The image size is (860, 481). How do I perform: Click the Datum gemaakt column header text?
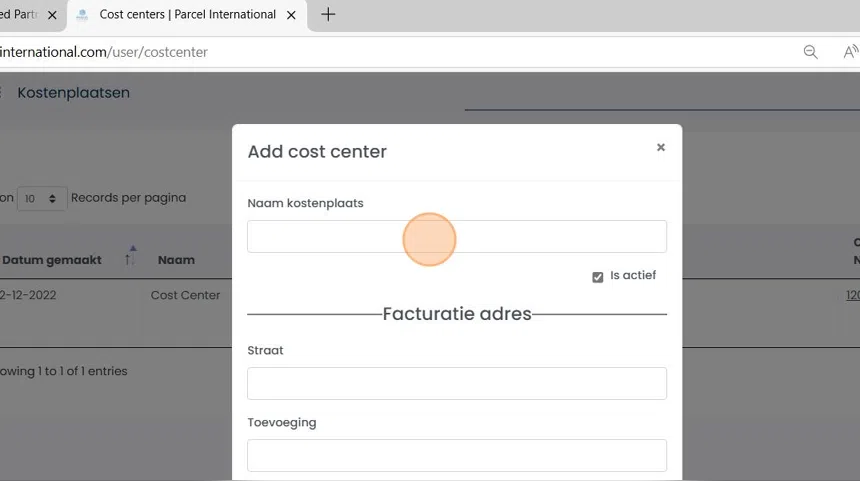tap(52, 260)
